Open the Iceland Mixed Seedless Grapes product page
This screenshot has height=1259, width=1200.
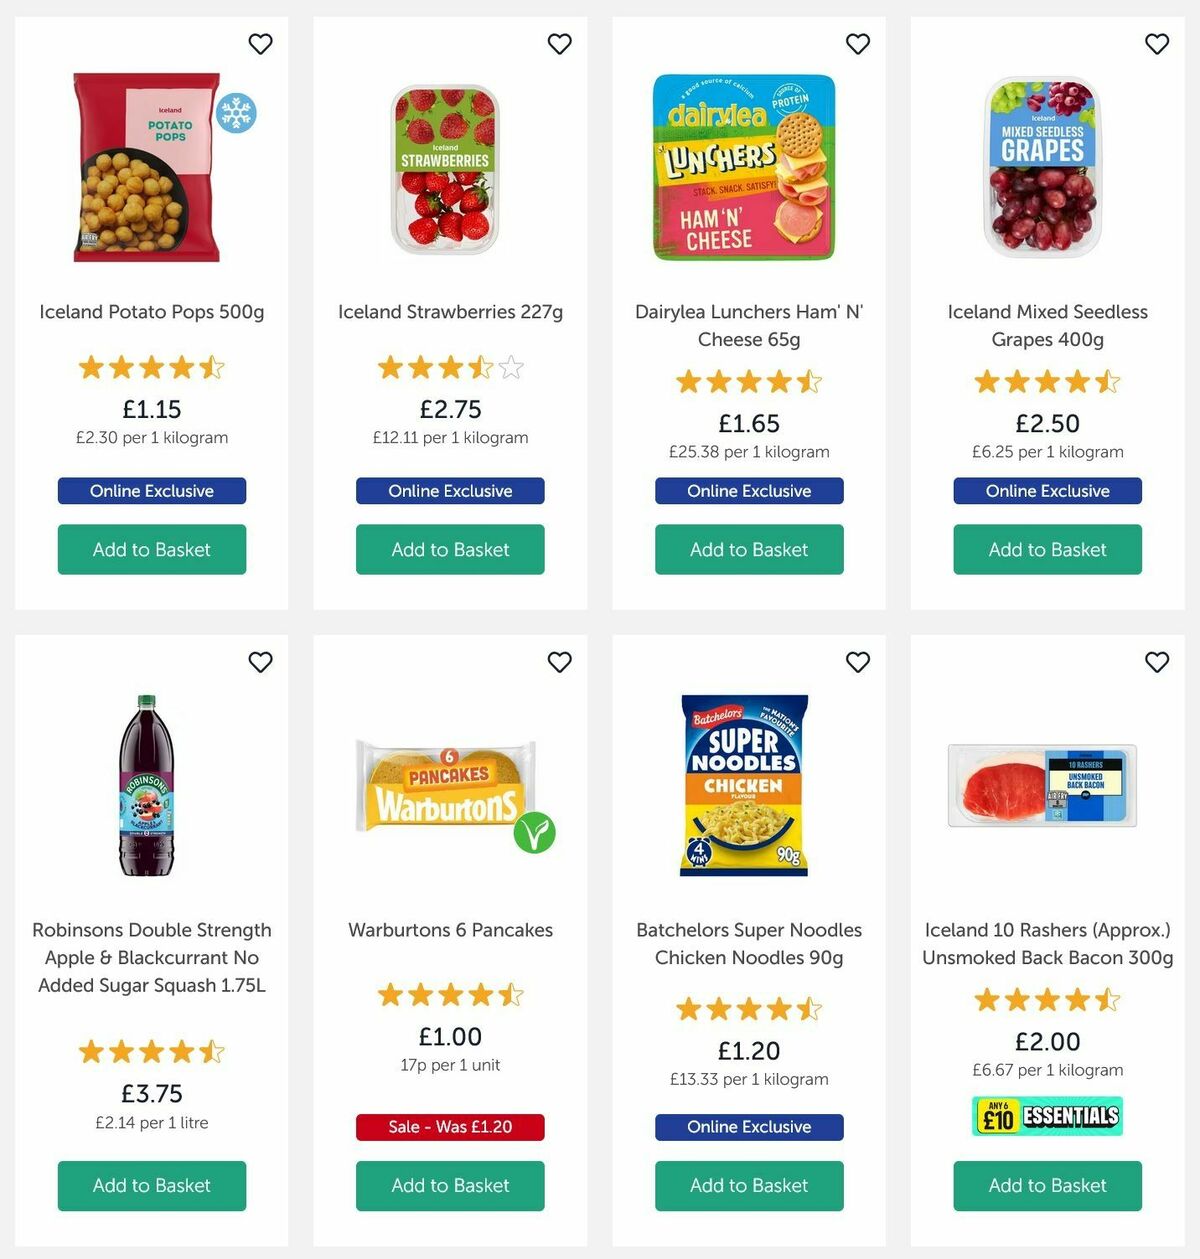[1046, 326]
